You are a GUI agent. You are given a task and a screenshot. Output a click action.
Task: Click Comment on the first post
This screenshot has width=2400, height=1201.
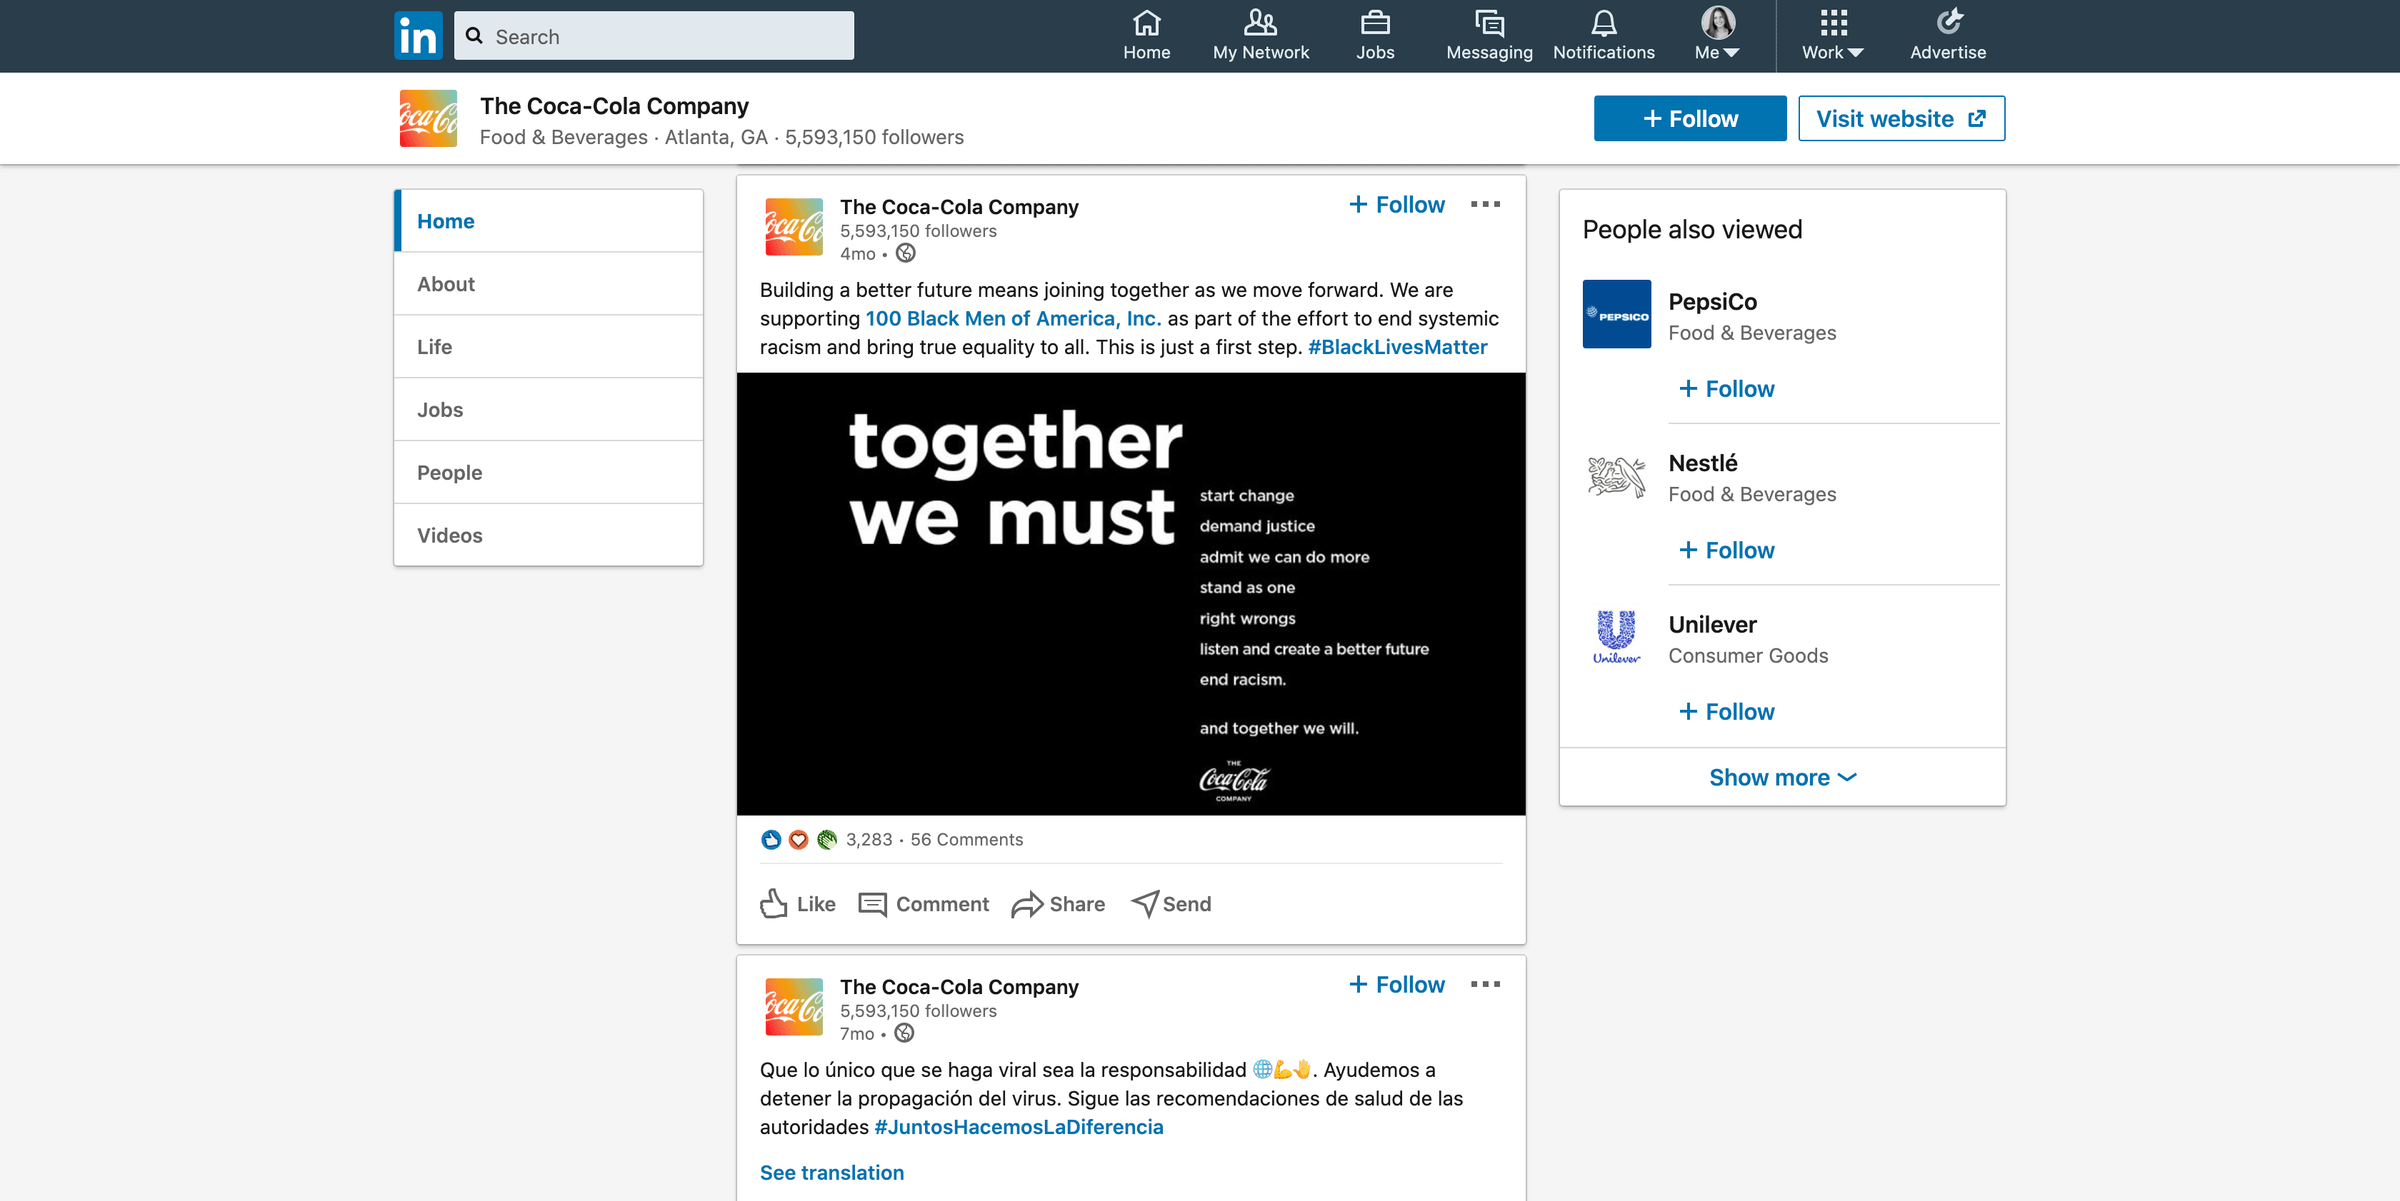tap(924, 904)
